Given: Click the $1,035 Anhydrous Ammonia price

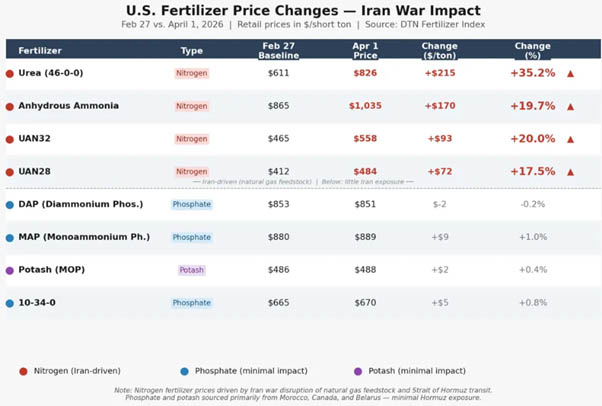Looking at the screenshot, I should click(365, 106).
